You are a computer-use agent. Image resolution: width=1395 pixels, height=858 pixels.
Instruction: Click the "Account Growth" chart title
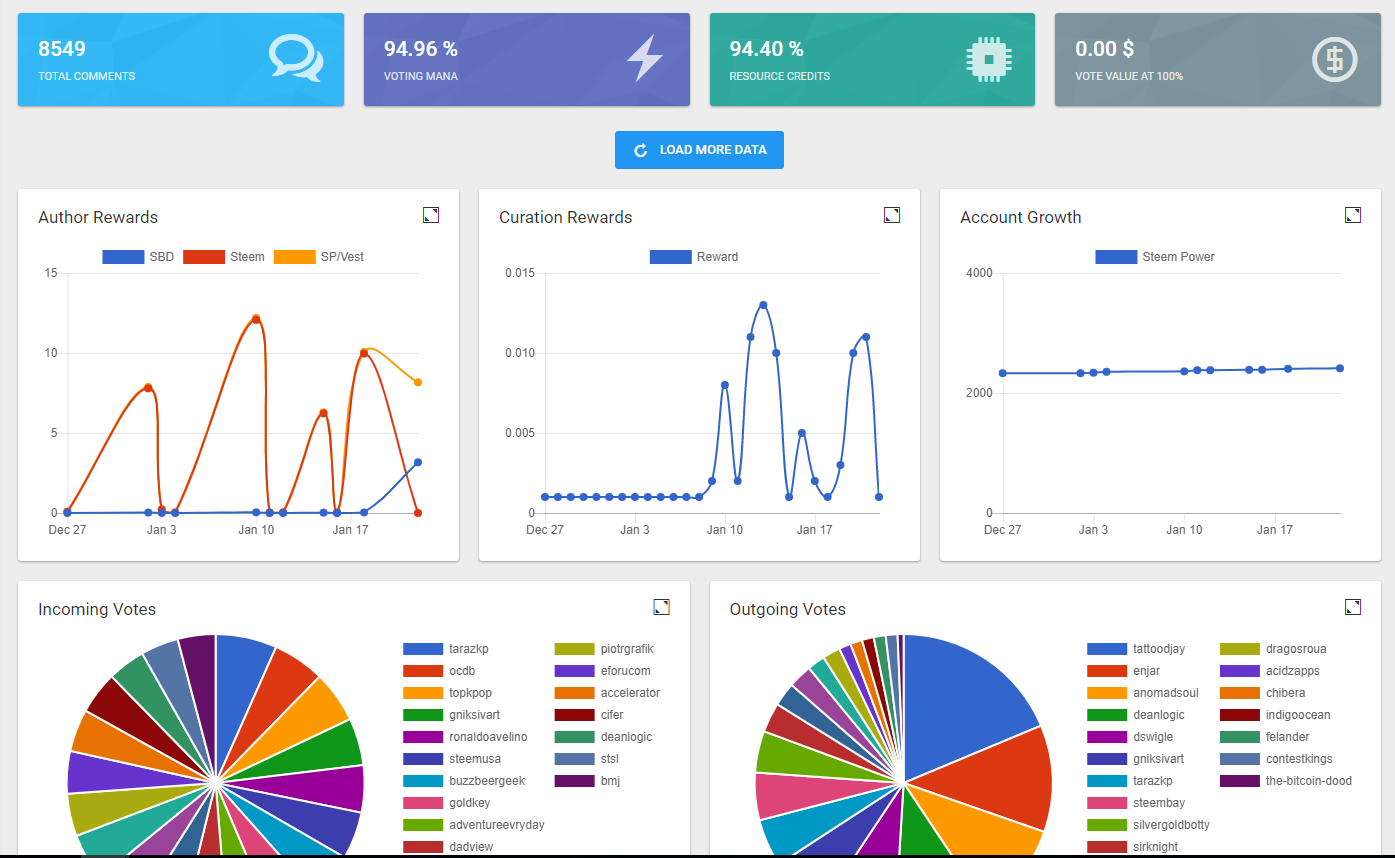click(x=1021, y=217)
